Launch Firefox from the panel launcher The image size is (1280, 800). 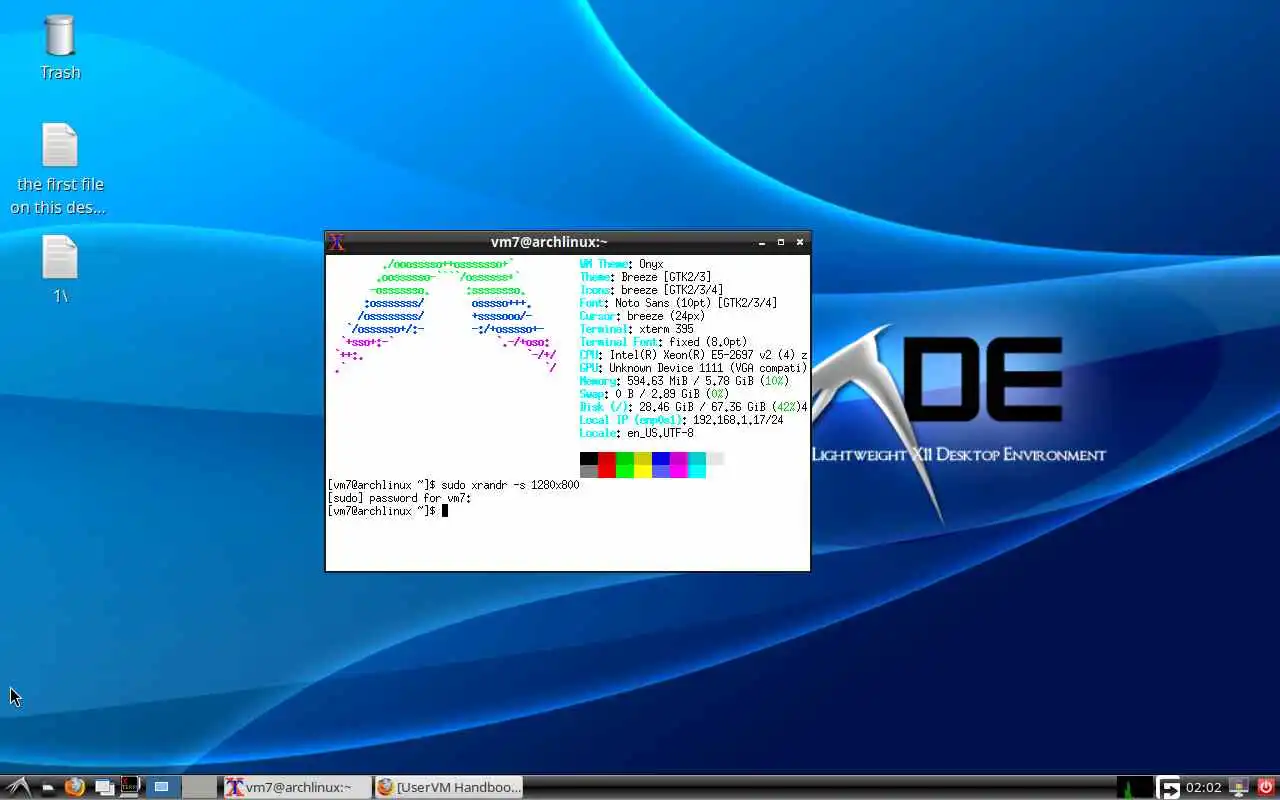pos(75,787)
